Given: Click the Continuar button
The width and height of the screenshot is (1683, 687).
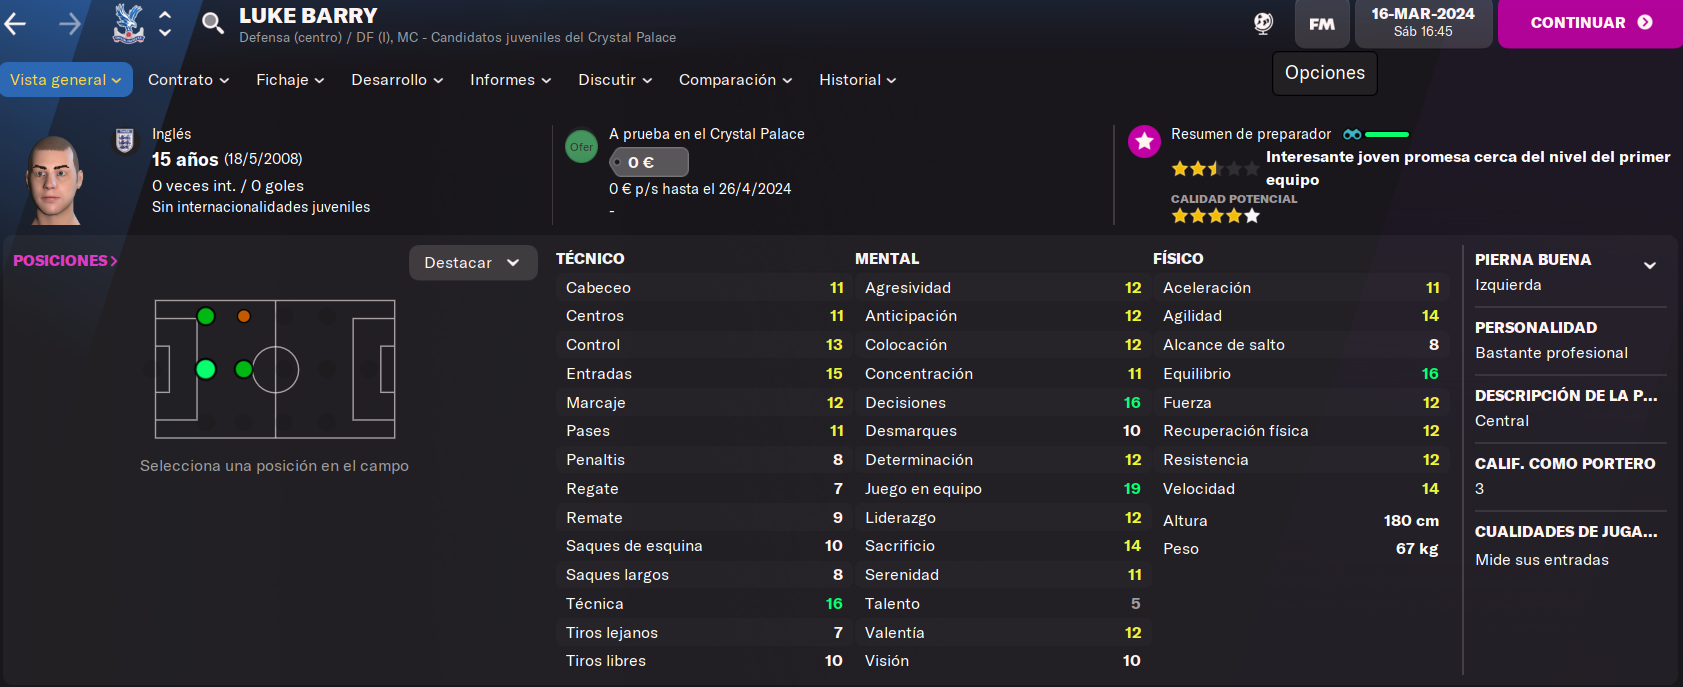Looking at the screenshot, I should pyautogui.click(x=1590, y=23).
